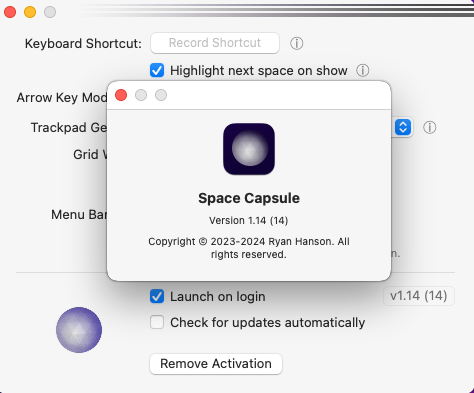
Task: Click the Record Shortcut field
Action: pyautogui.click(x=215, y=43)
